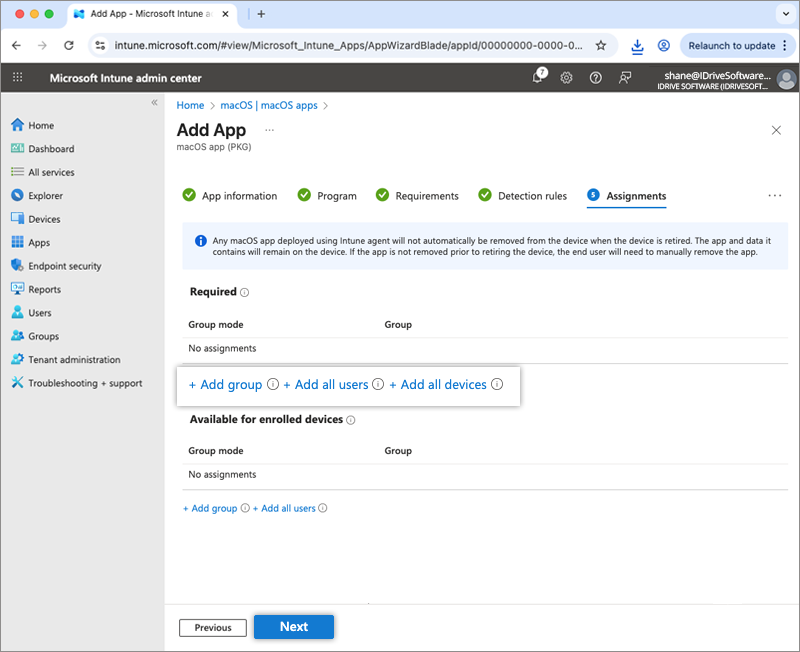The width and height of the screenshot is (800, 652).
Task: Click the info icon beside Required
Action: coord(245,293)
